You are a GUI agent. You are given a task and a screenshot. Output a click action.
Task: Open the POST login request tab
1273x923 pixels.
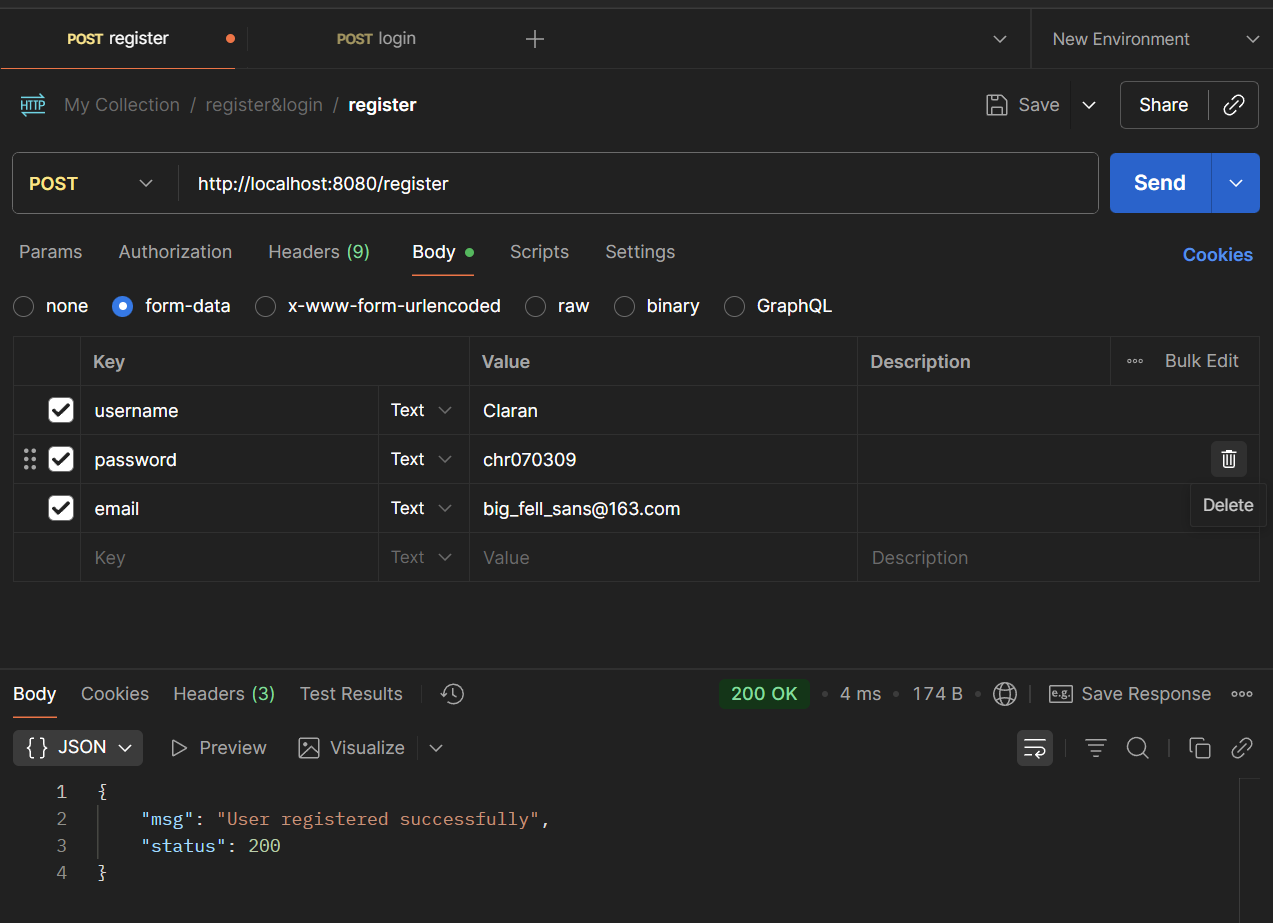click(x=376, y=39)
